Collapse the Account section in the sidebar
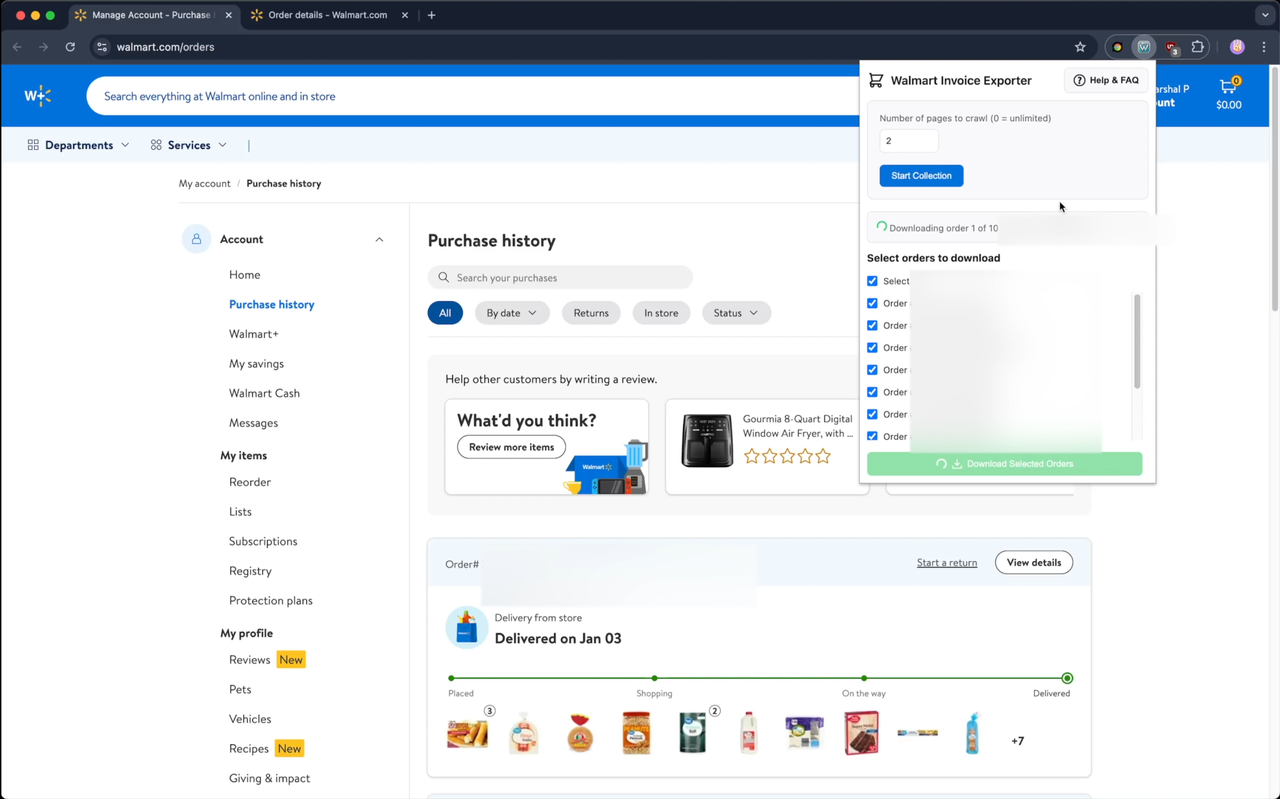 379,239
